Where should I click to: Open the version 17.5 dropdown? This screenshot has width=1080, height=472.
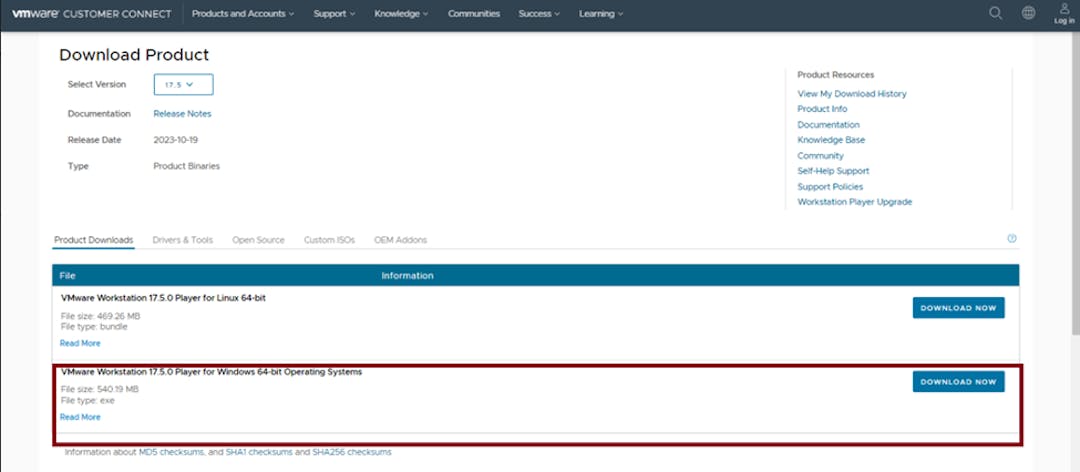(183, 85)
